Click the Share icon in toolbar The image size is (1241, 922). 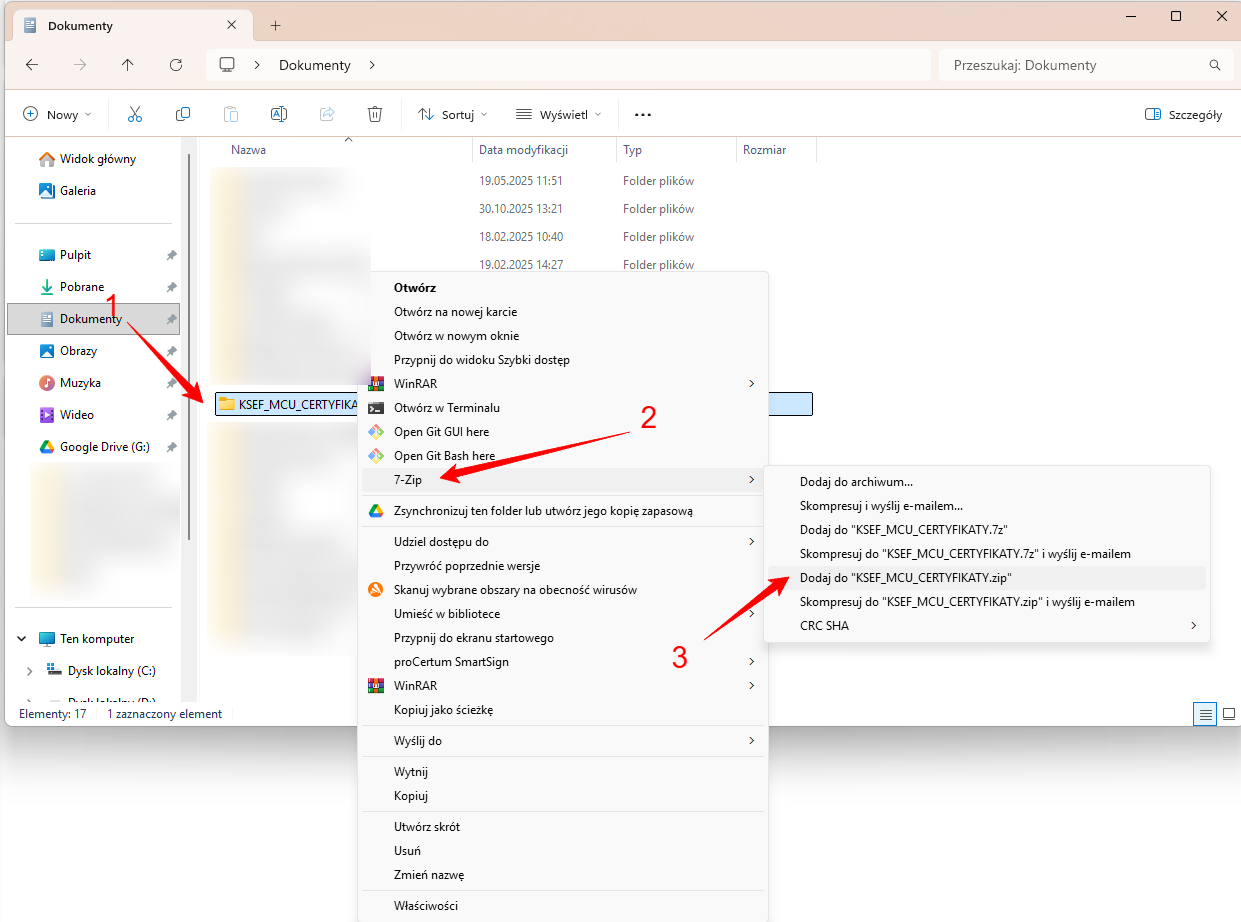click(x=327, y=114)
